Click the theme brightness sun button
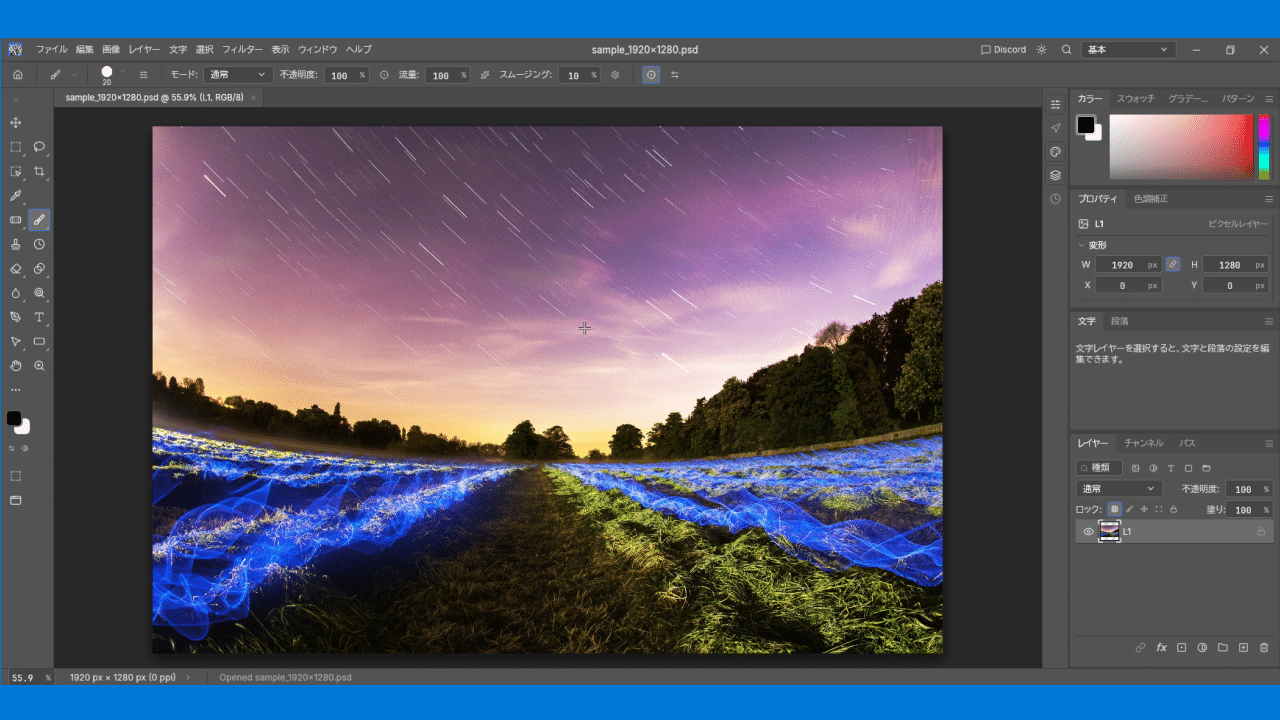Viewport: 1280px width, 720px height. 1041,49
